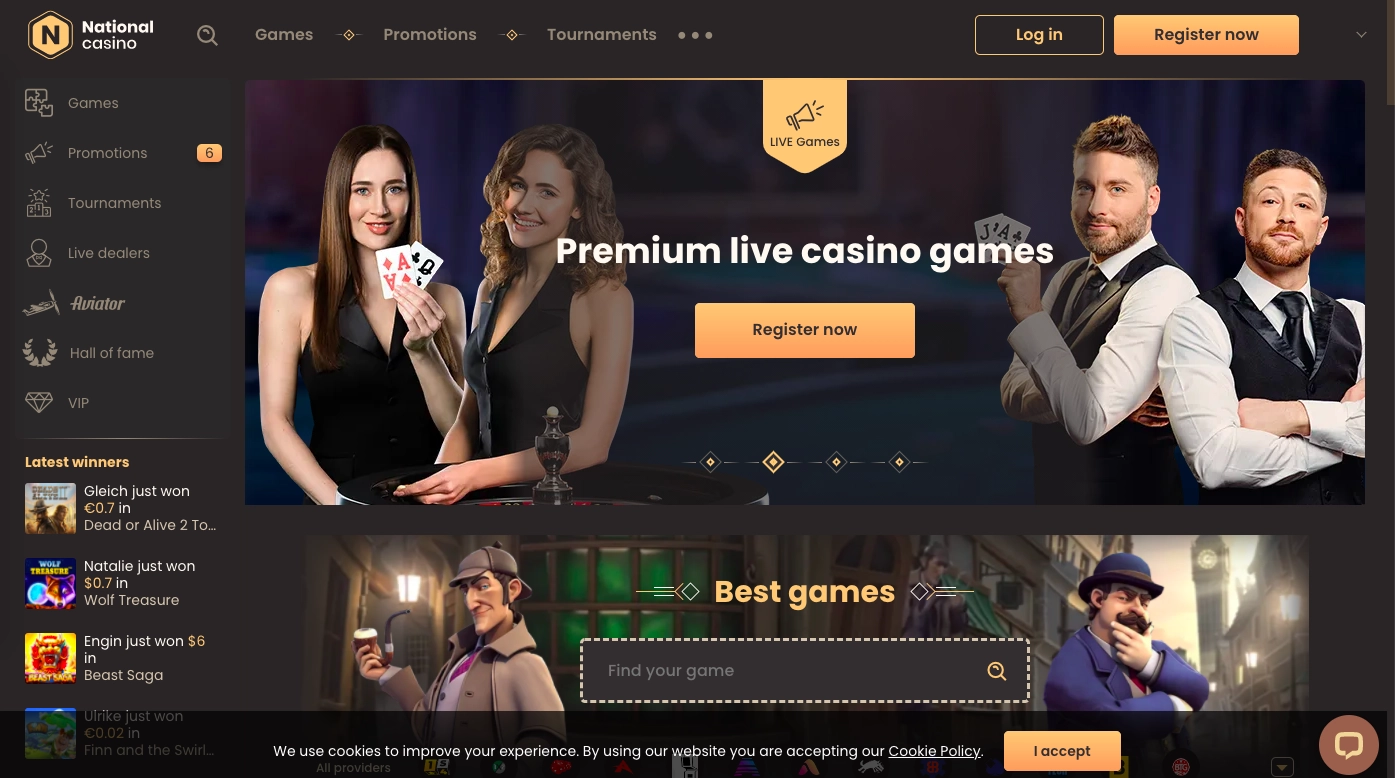1395x778 pixels.
Task: Open Promotions megaphone icon in sidebar
Action: [39, 153]
